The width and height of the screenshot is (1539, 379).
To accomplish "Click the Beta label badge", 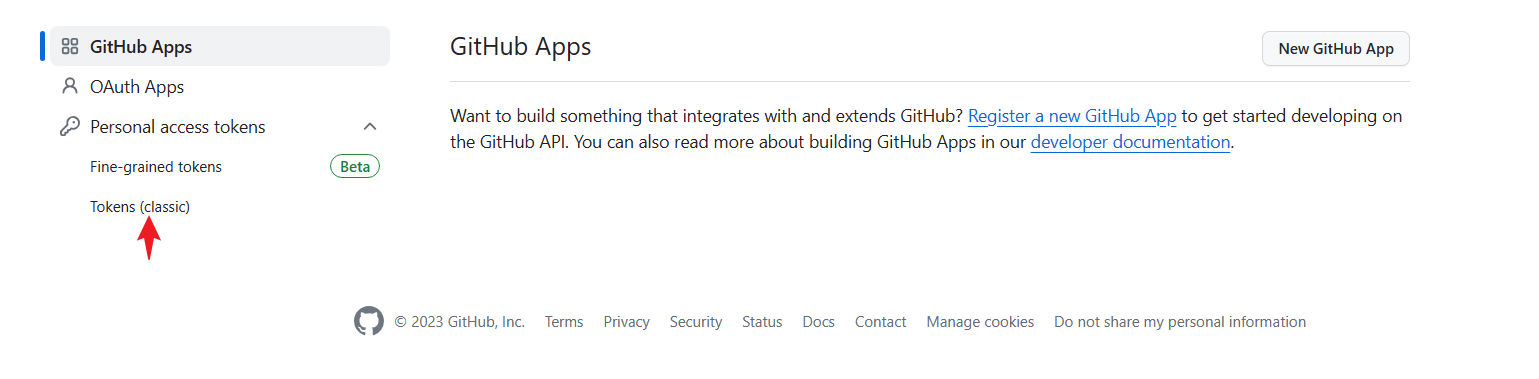I will 355,167.
